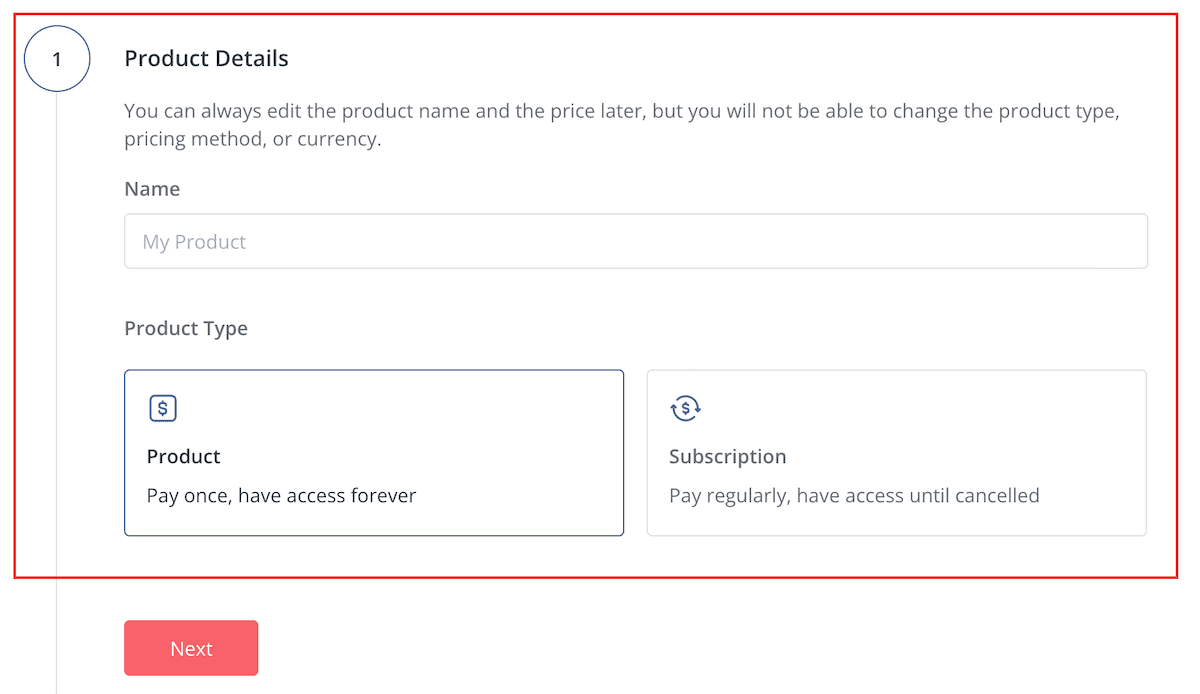Click the dollar sign icon on the Product card

[162, 408]
